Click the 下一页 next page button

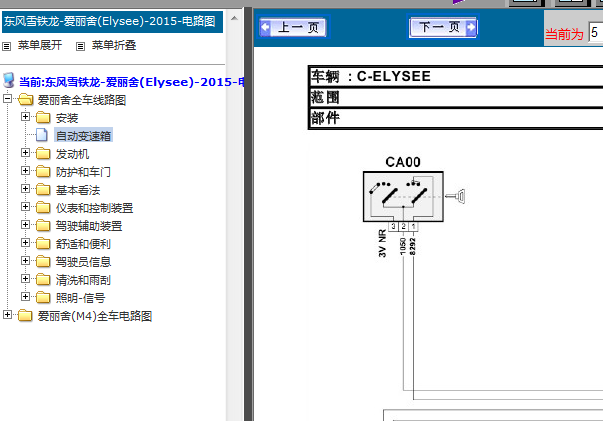tap(443, 27)
